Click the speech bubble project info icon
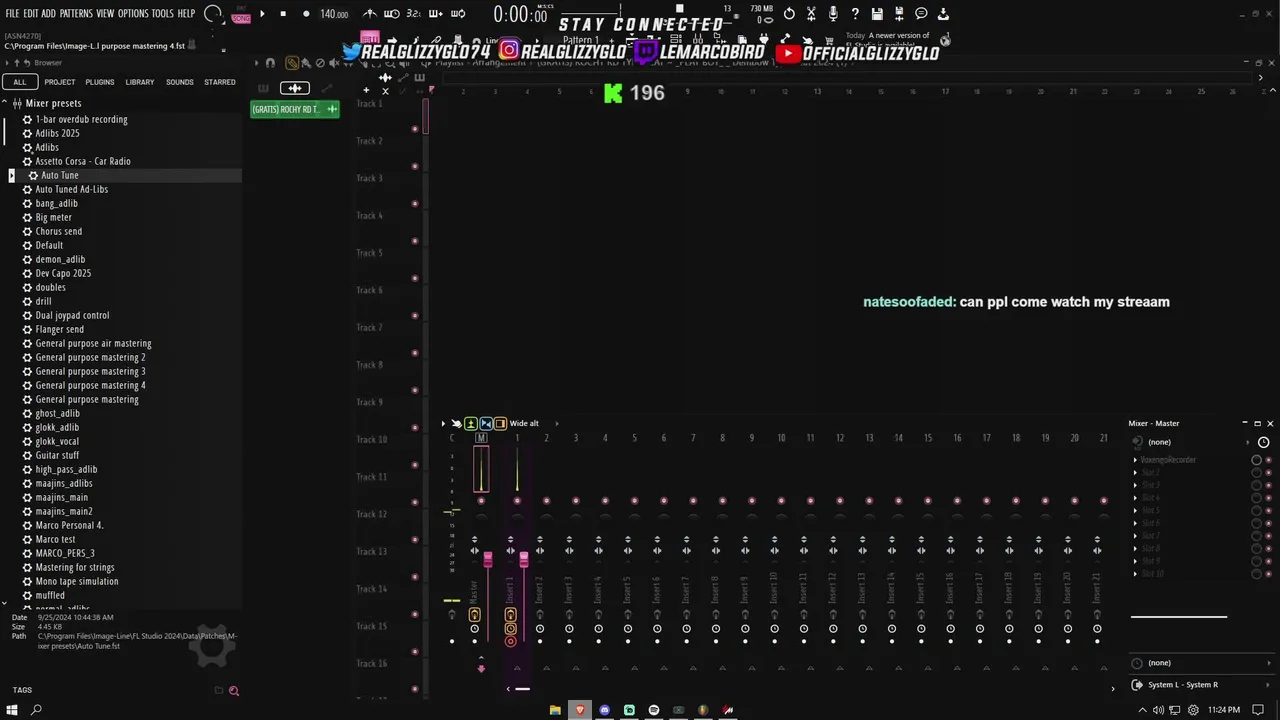Image resolution: width=1280 pixels, height=720 pixels. pos(921,14)
